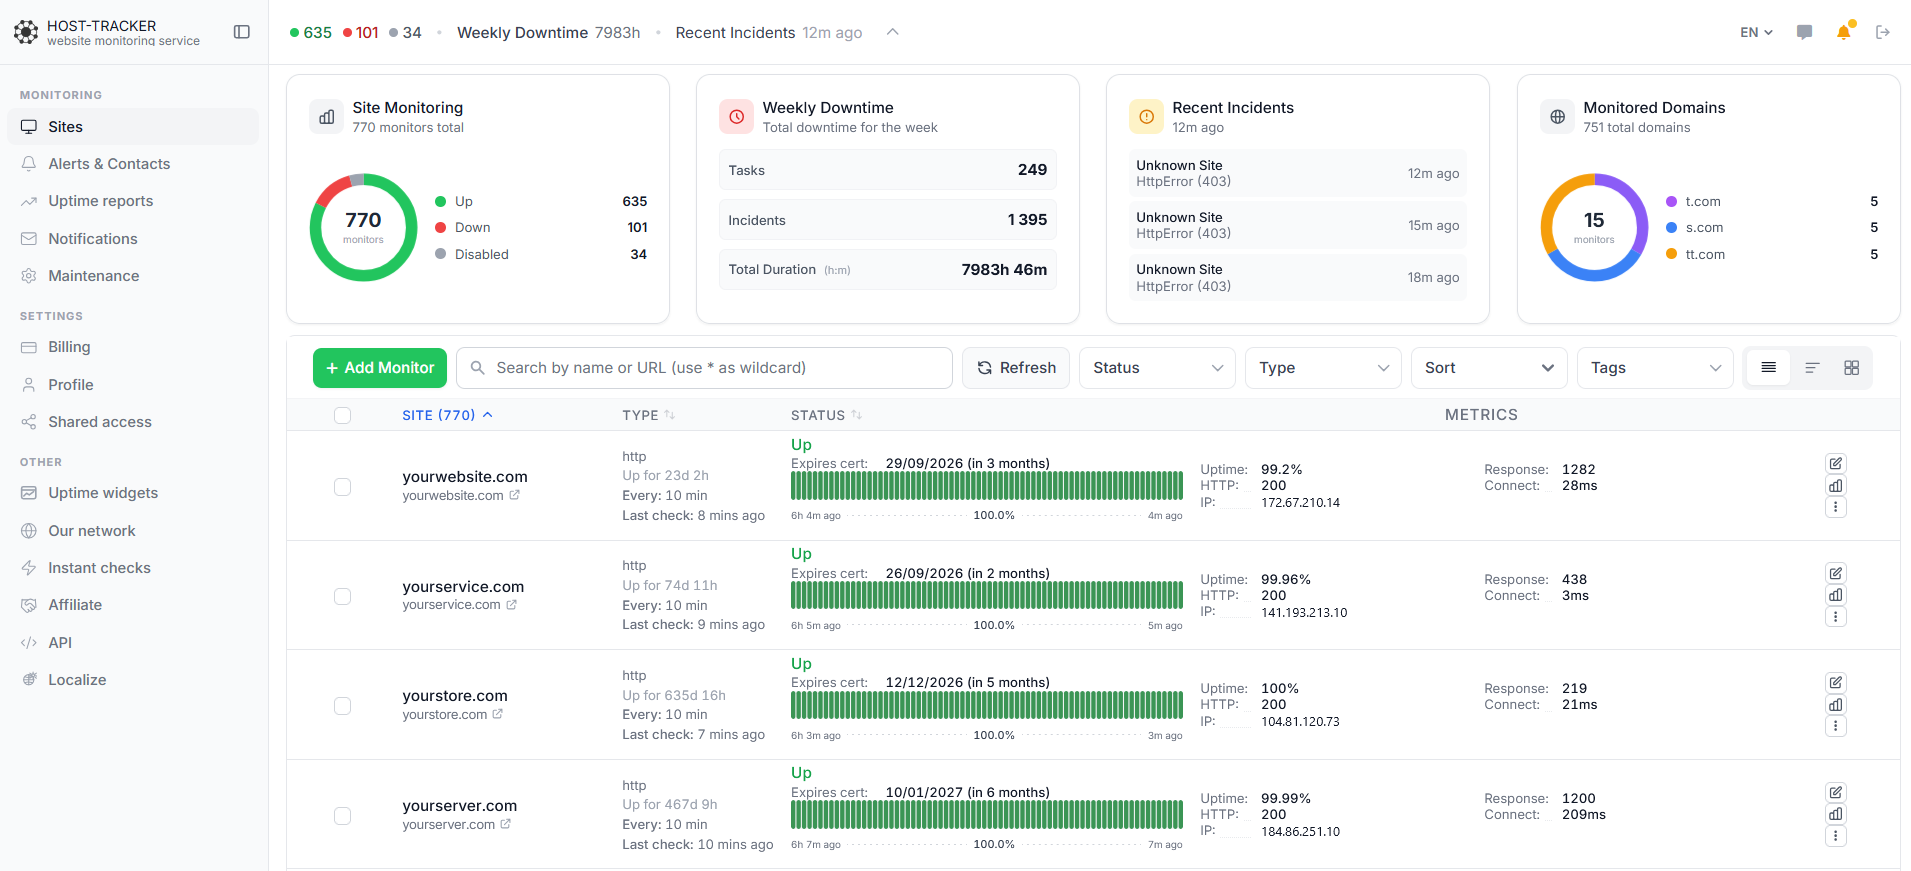
Task: Edit the yourwebsite.com monitor
Action: (1836, 463)
